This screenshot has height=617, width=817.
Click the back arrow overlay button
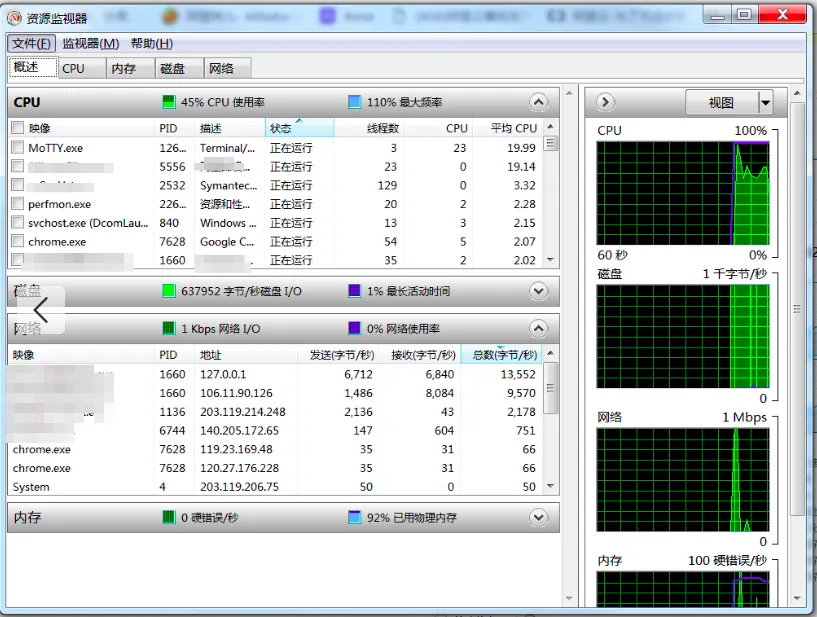pos(41,310)
